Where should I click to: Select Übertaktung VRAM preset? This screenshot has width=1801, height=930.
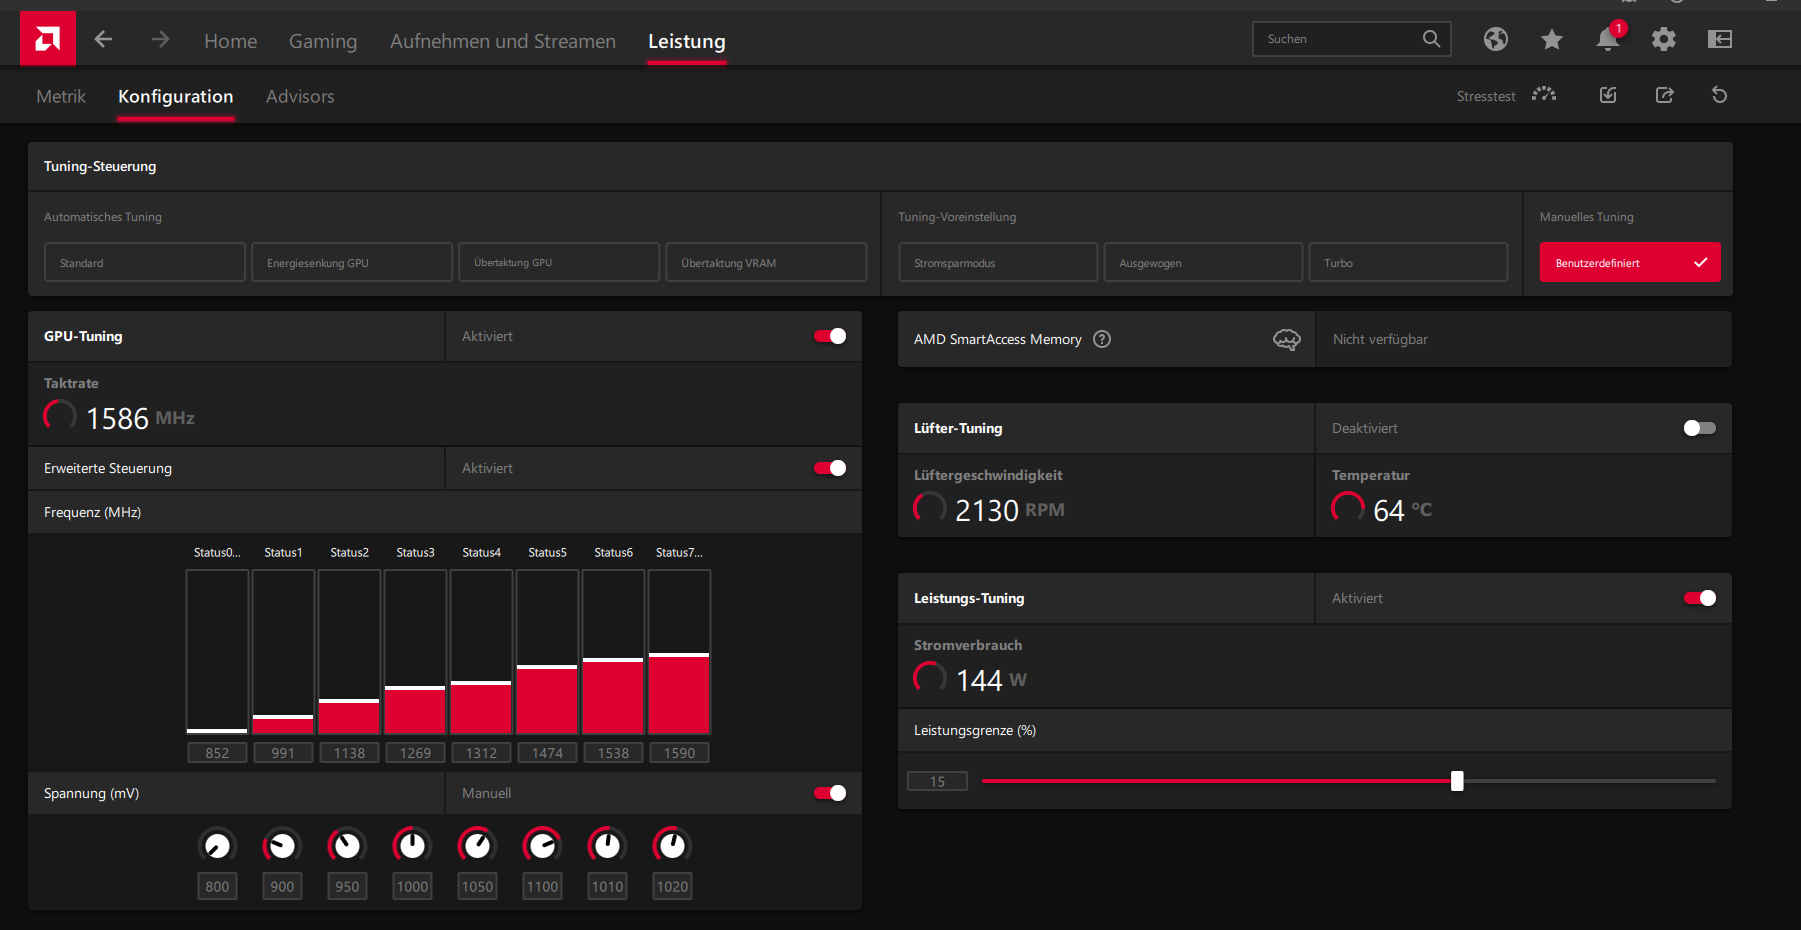point(766,262)
